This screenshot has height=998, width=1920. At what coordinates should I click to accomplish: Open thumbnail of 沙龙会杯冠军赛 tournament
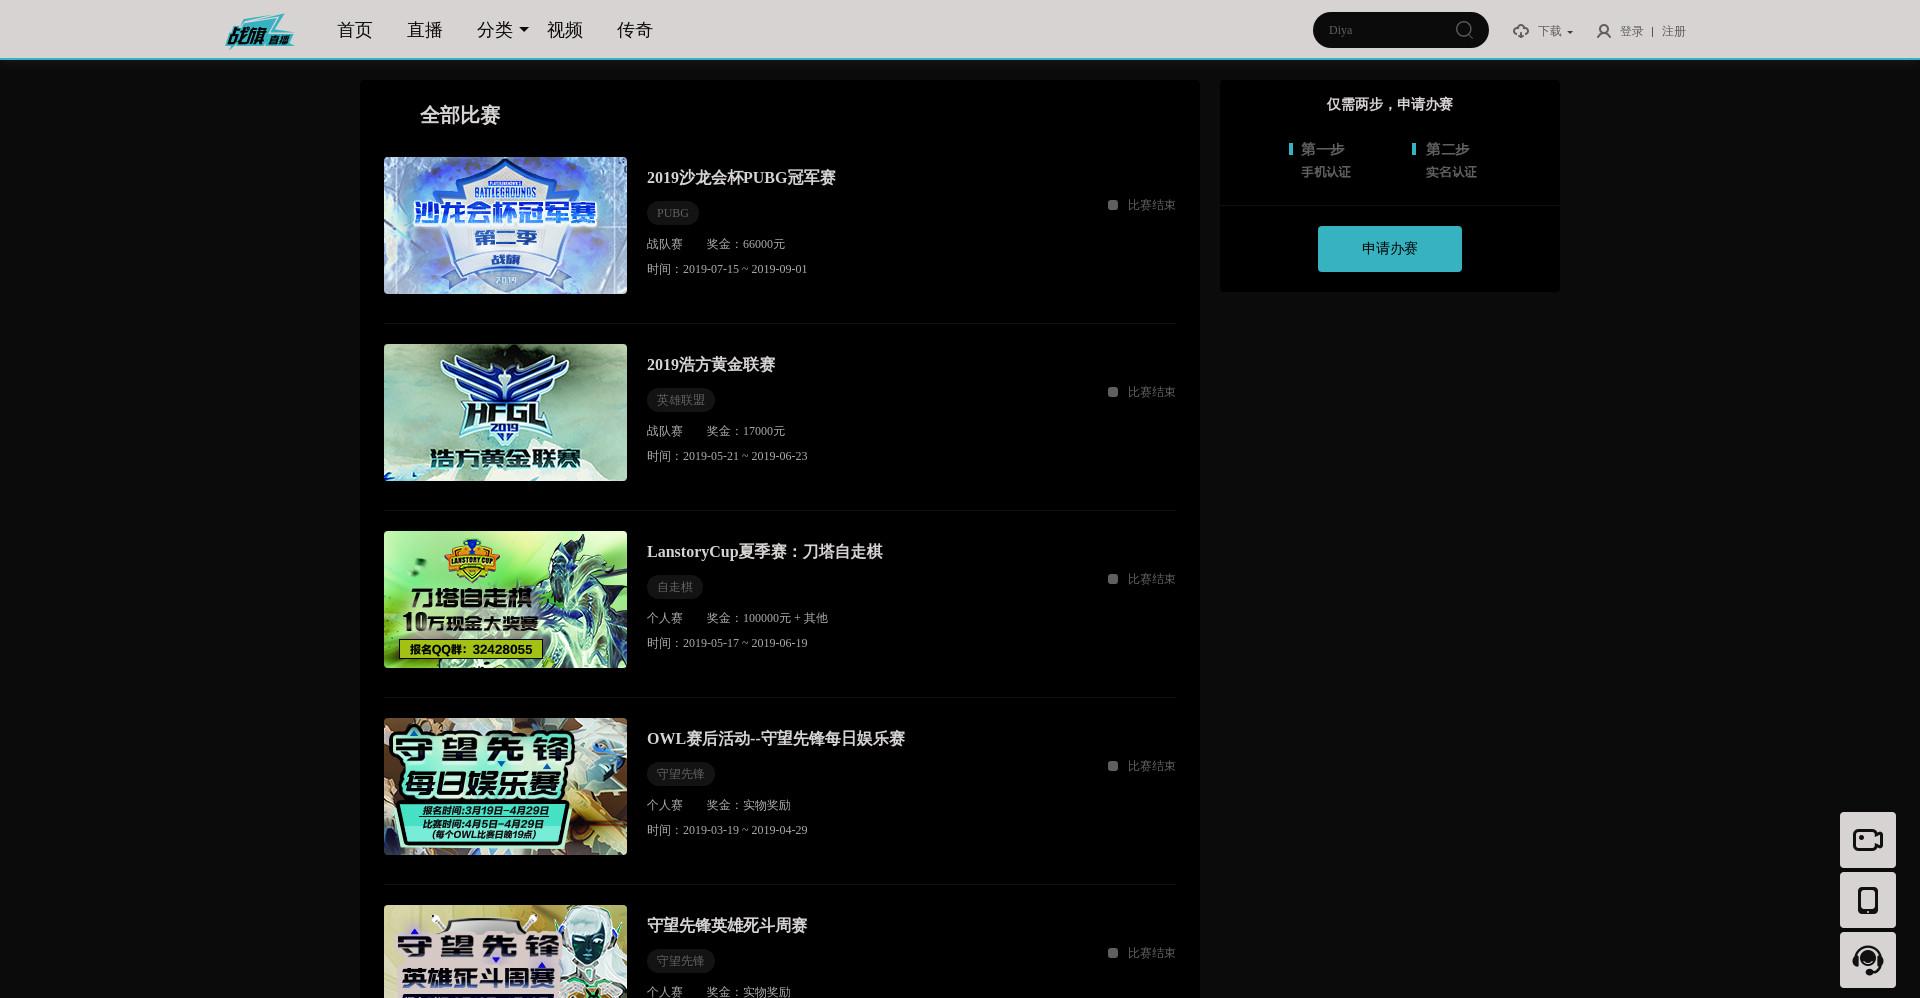click(x=505, y=225)
